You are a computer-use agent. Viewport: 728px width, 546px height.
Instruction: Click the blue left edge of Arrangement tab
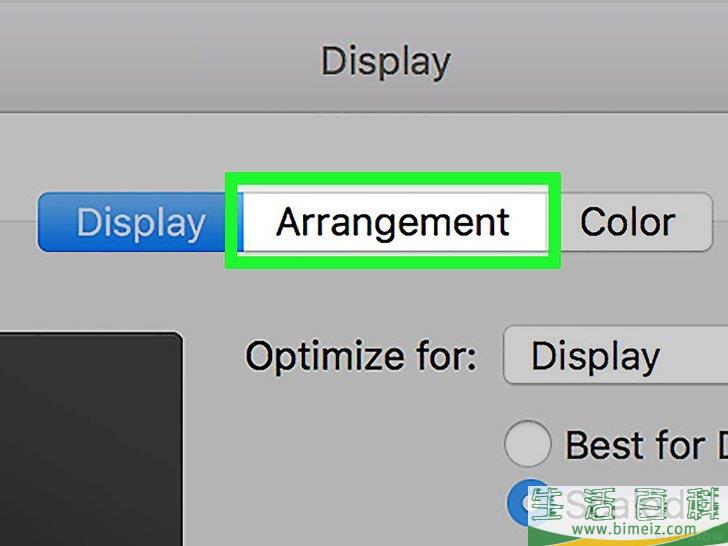240,222
